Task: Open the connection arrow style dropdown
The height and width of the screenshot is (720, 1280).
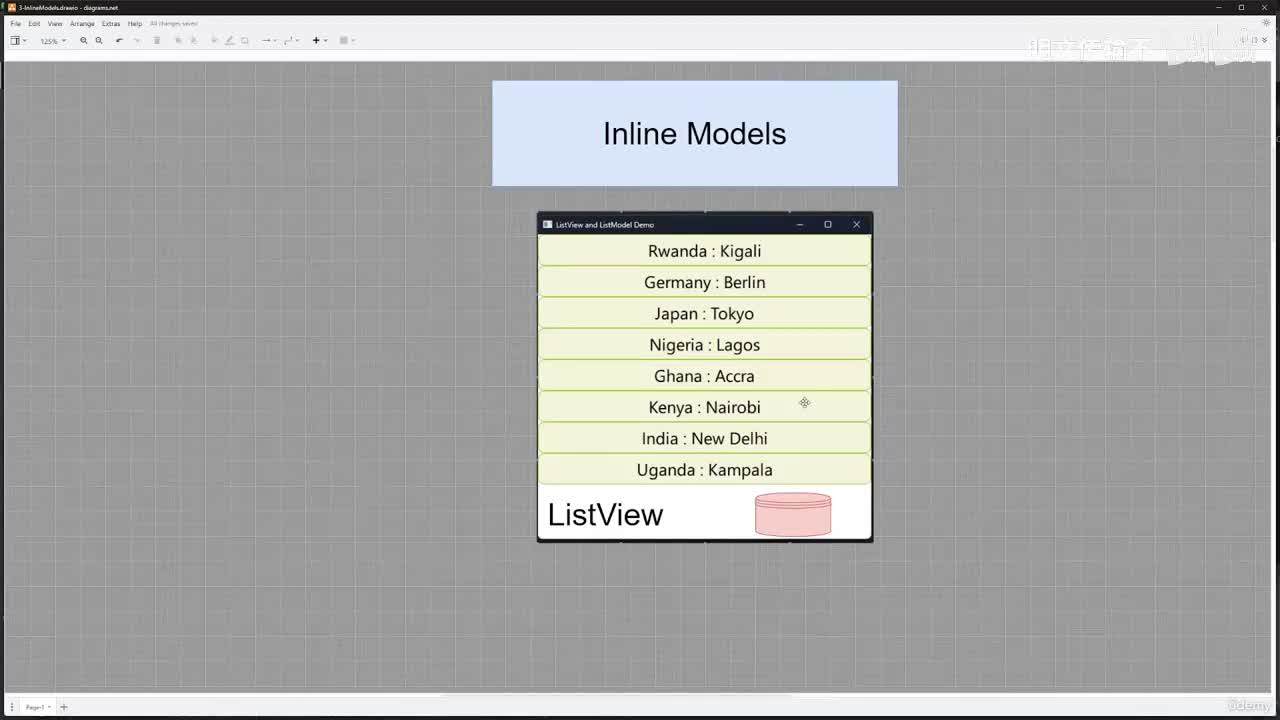Action: tap(268, 40)
